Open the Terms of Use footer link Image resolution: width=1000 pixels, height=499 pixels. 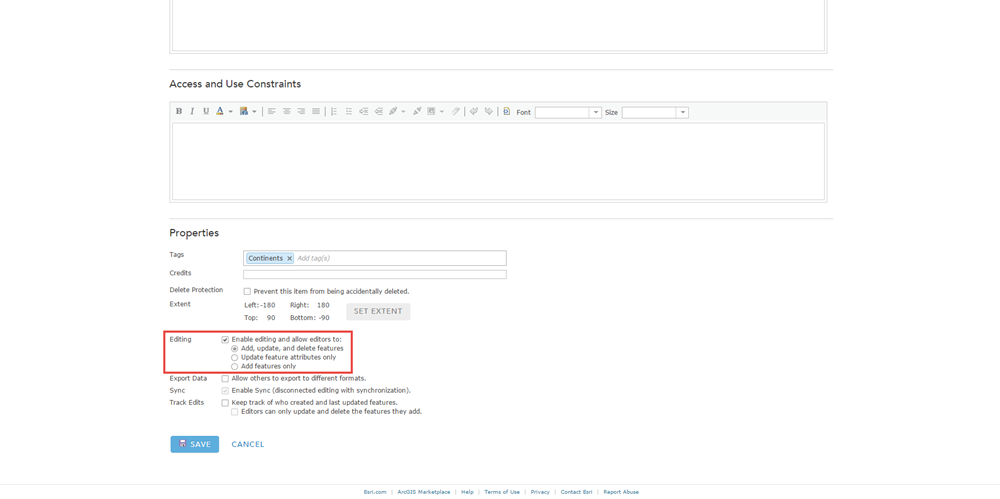tap(502, 492)
